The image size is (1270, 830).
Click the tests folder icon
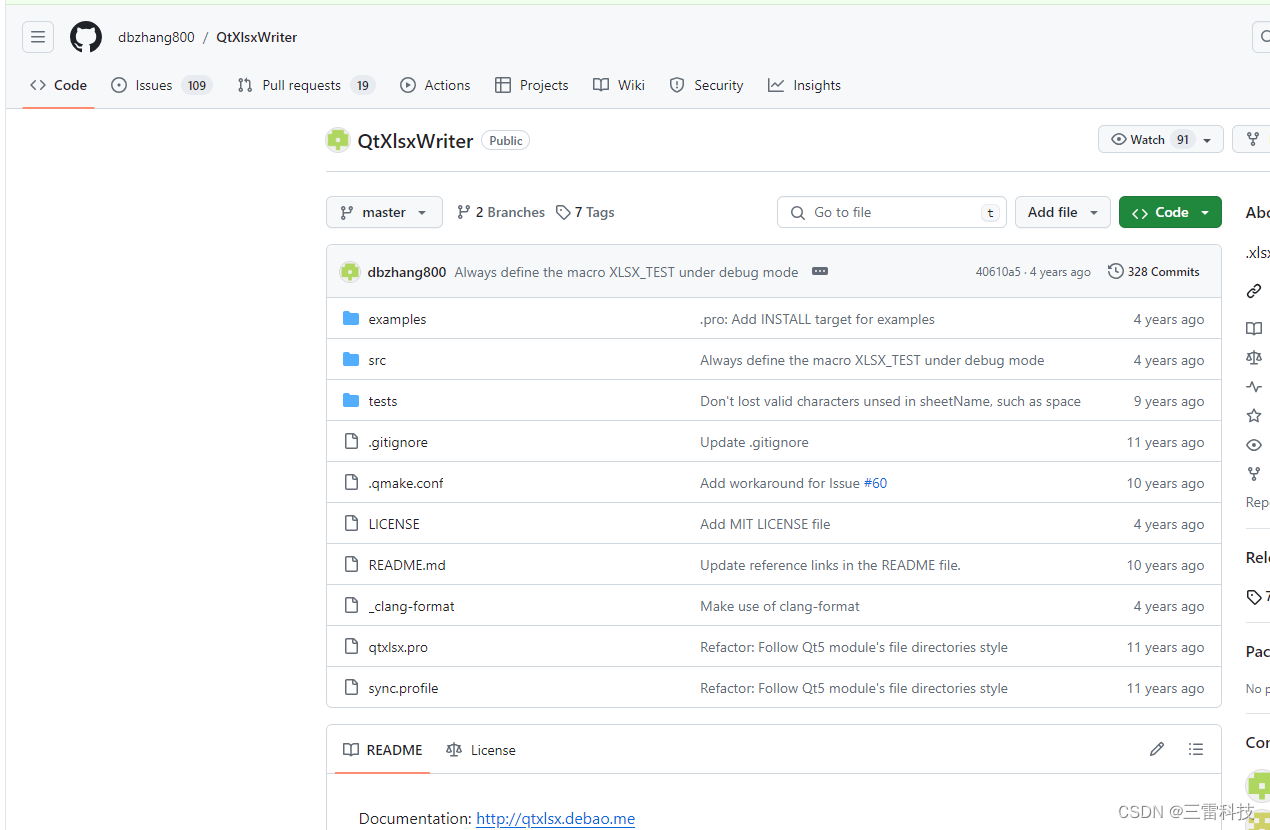coord(351,401)
